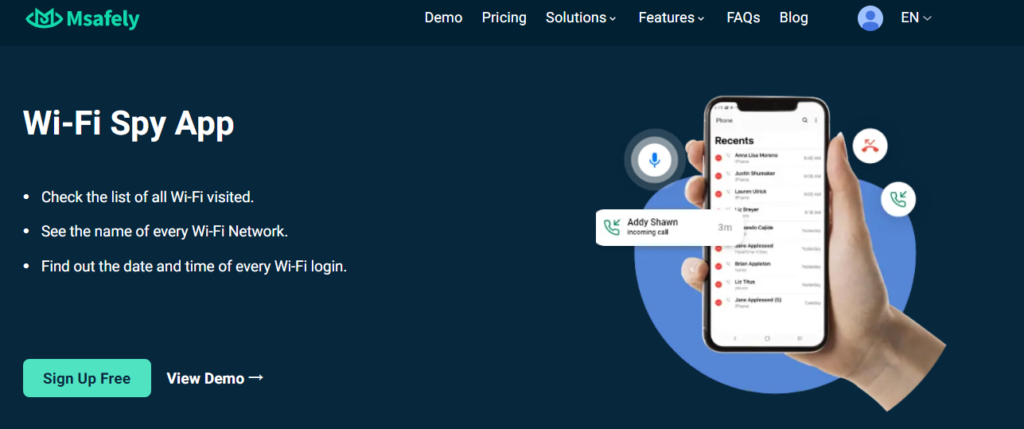The width and height of the screenshot is (1024, 429).
Task: Expand the Solutions dropdown menu
Action: [581, 18]
